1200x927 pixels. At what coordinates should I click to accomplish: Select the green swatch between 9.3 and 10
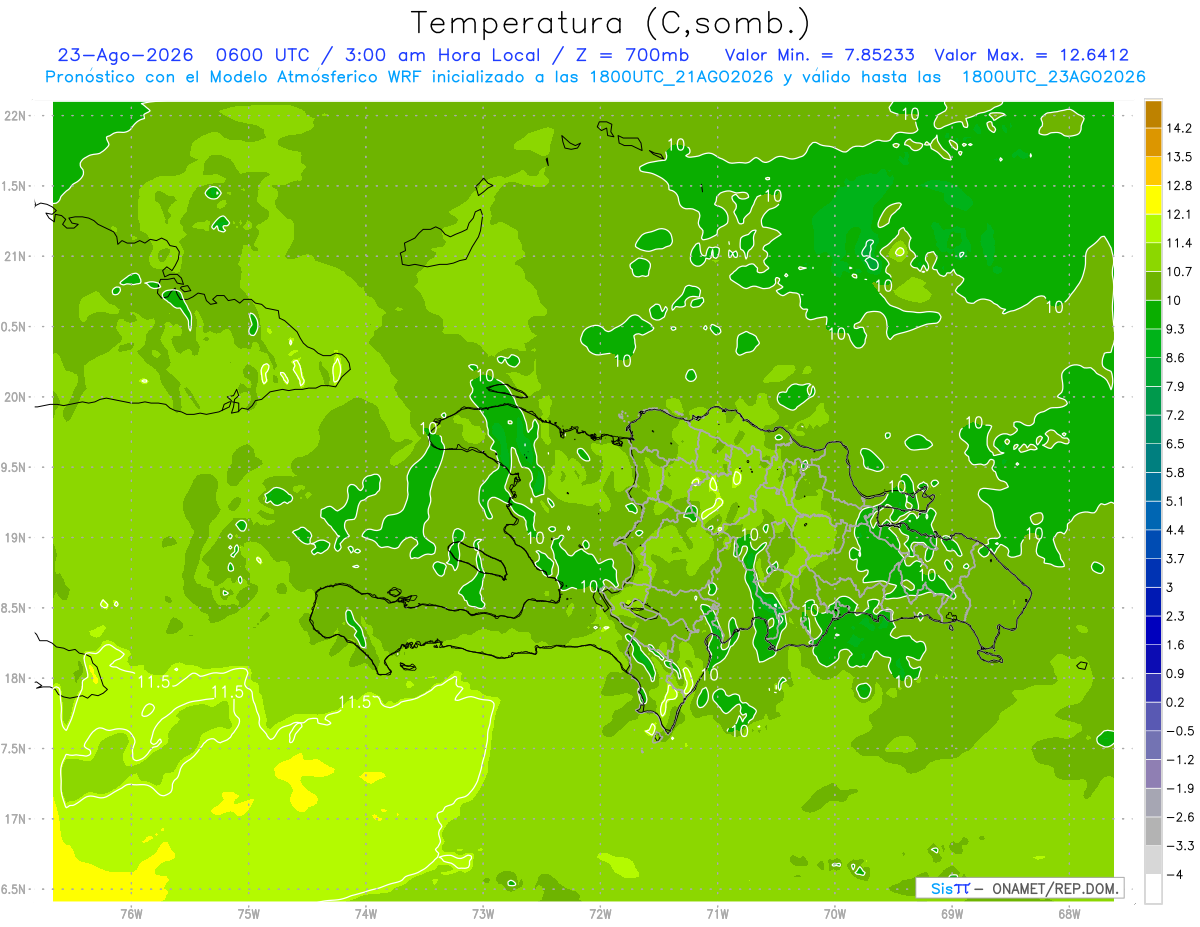1153,315
